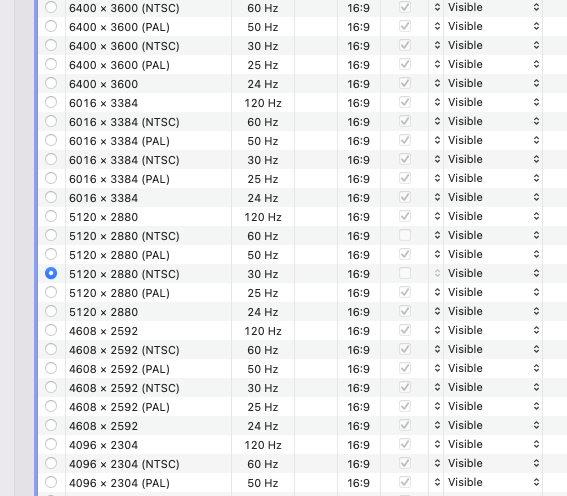This screenshot has height=496, width=567.
Task: Click the small up-down arrows beside 5120 × 2880 (PAL) 50 Hz checkbox
Action: click(x=438, y=254)
